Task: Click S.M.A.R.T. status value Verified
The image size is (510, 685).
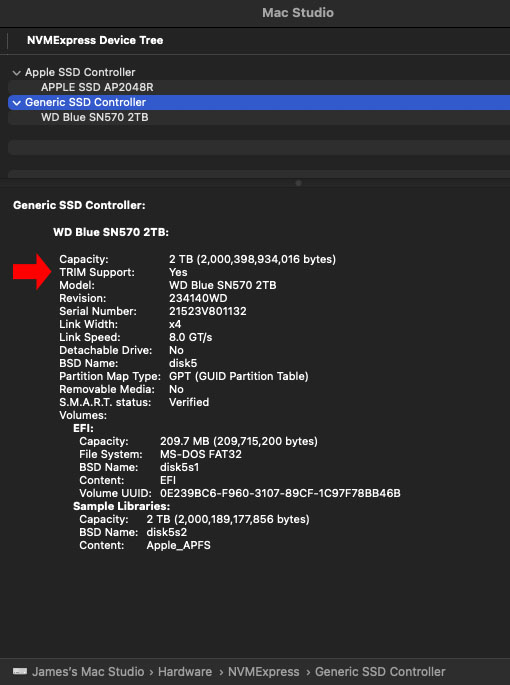Action: [189, 402]
